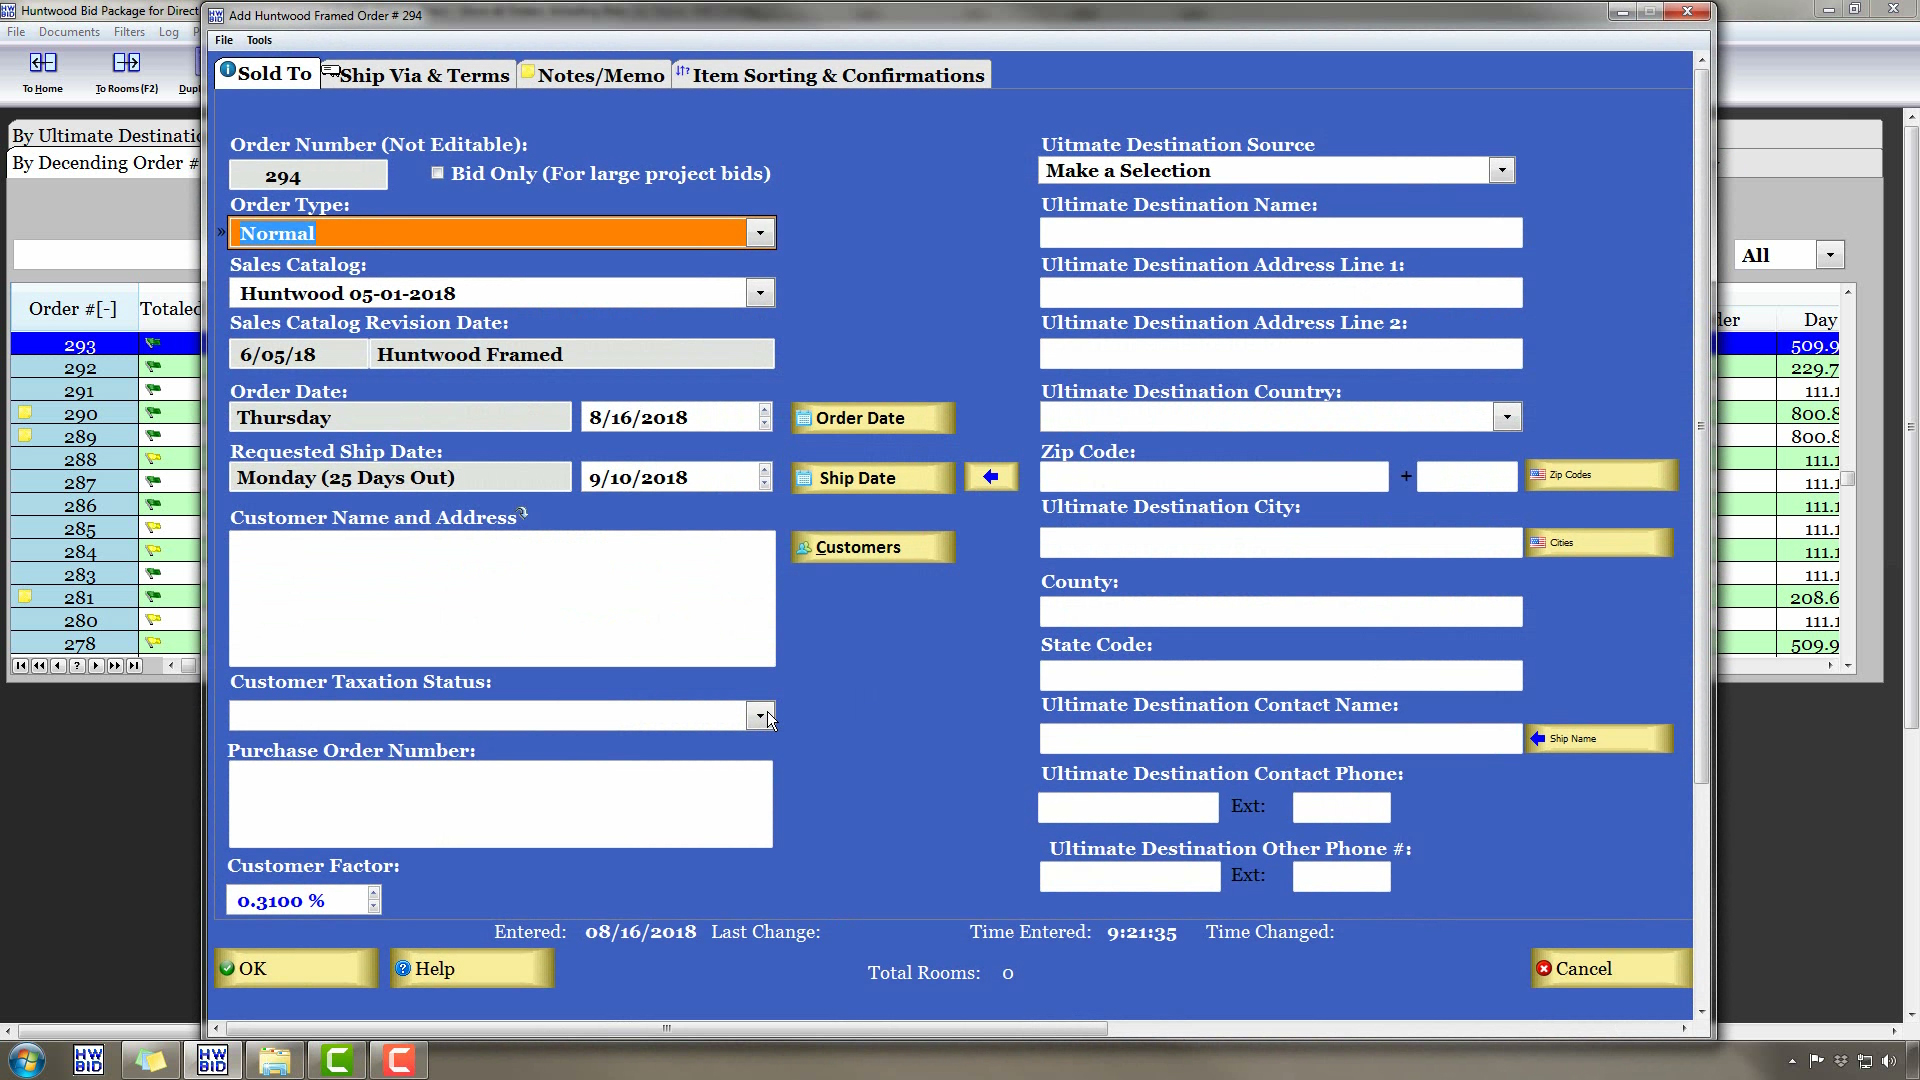Open the Customer Taxation Status dropdown
1920x1080 pixels.
tap(760, 716)
